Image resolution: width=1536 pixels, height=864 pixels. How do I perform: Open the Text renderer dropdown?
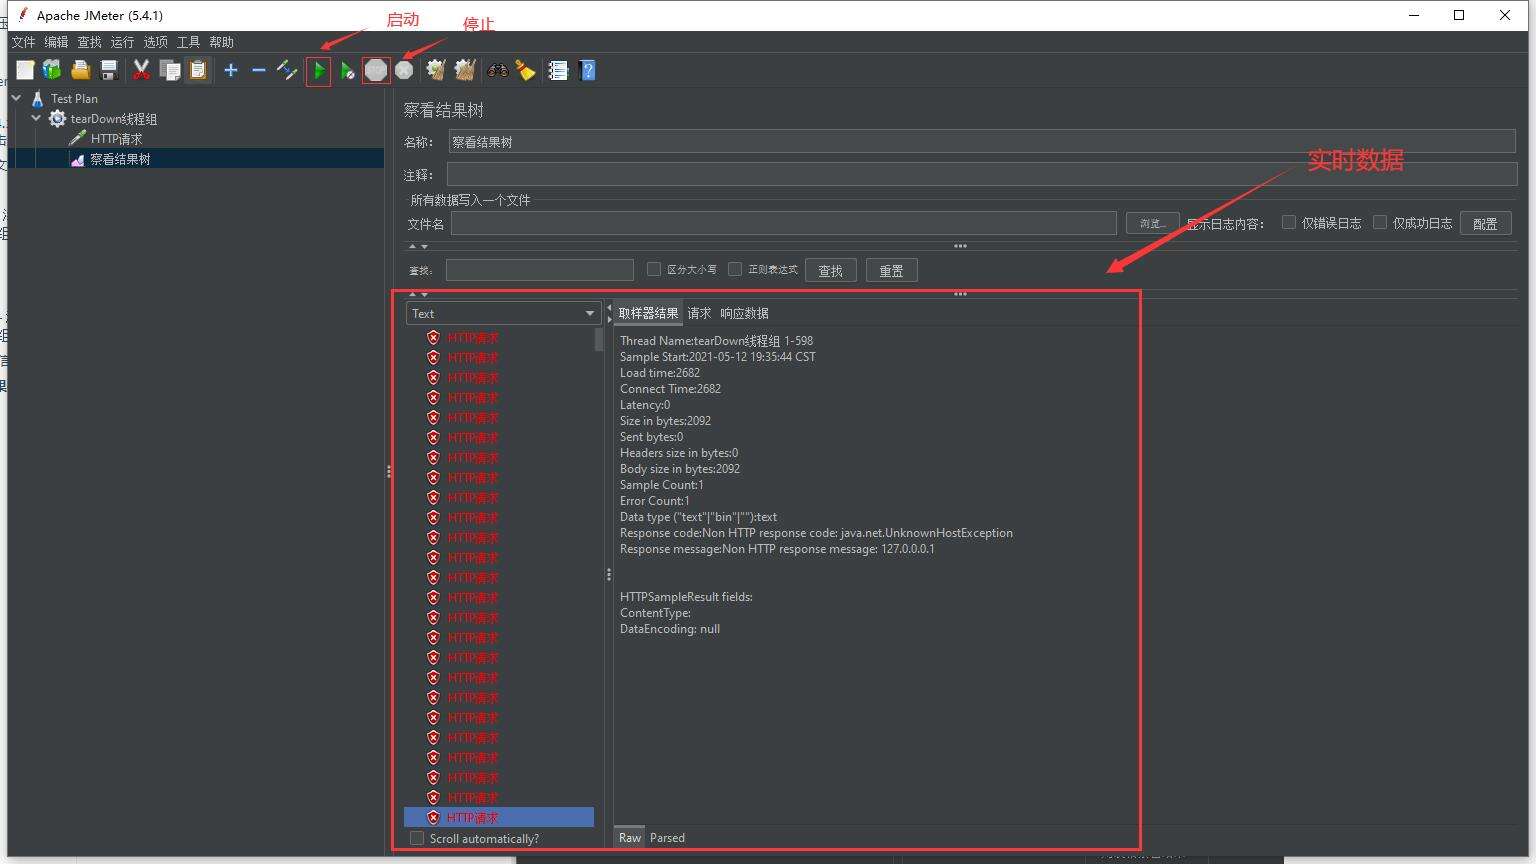coord(503,313)
